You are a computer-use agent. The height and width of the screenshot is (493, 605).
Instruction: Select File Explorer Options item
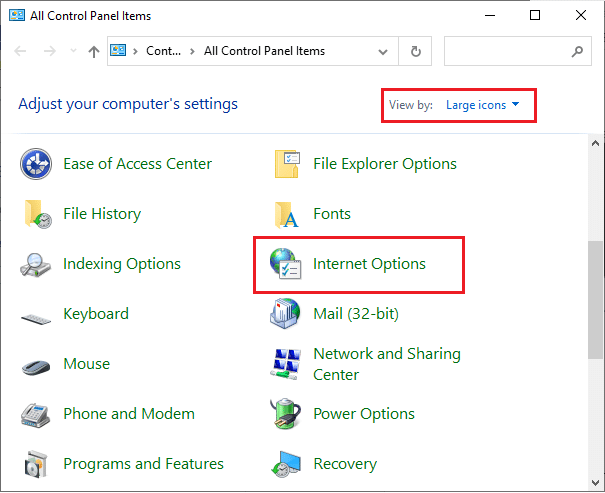[384, 164]
